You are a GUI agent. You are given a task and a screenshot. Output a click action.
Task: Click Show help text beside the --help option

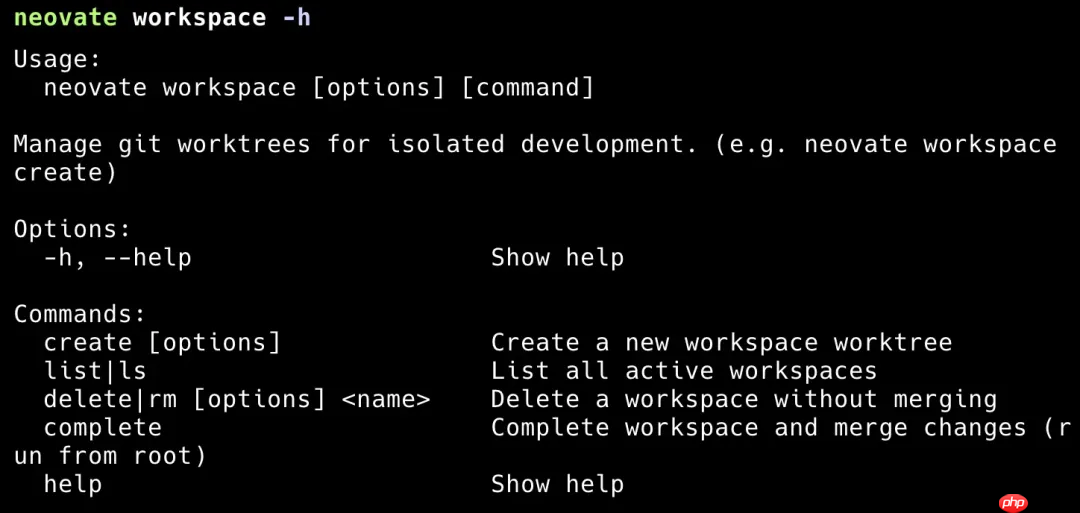point(557,258)
